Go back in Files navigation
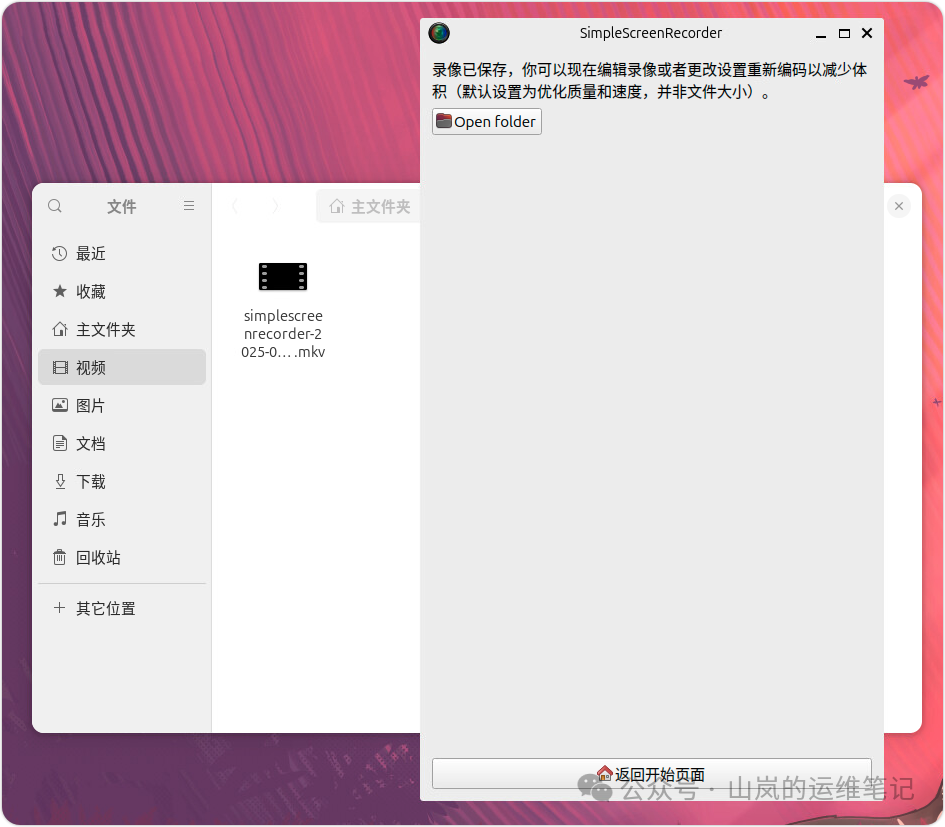Viewport: 945px width, 827px height. (x=235, y=207)
